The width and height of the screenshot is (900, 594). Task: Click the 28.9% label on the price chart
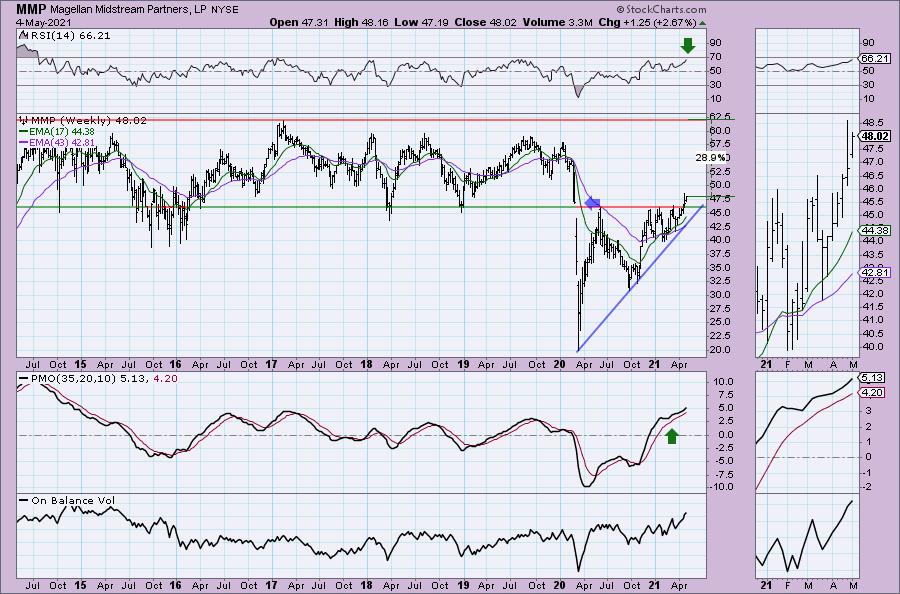click(712, 157)
